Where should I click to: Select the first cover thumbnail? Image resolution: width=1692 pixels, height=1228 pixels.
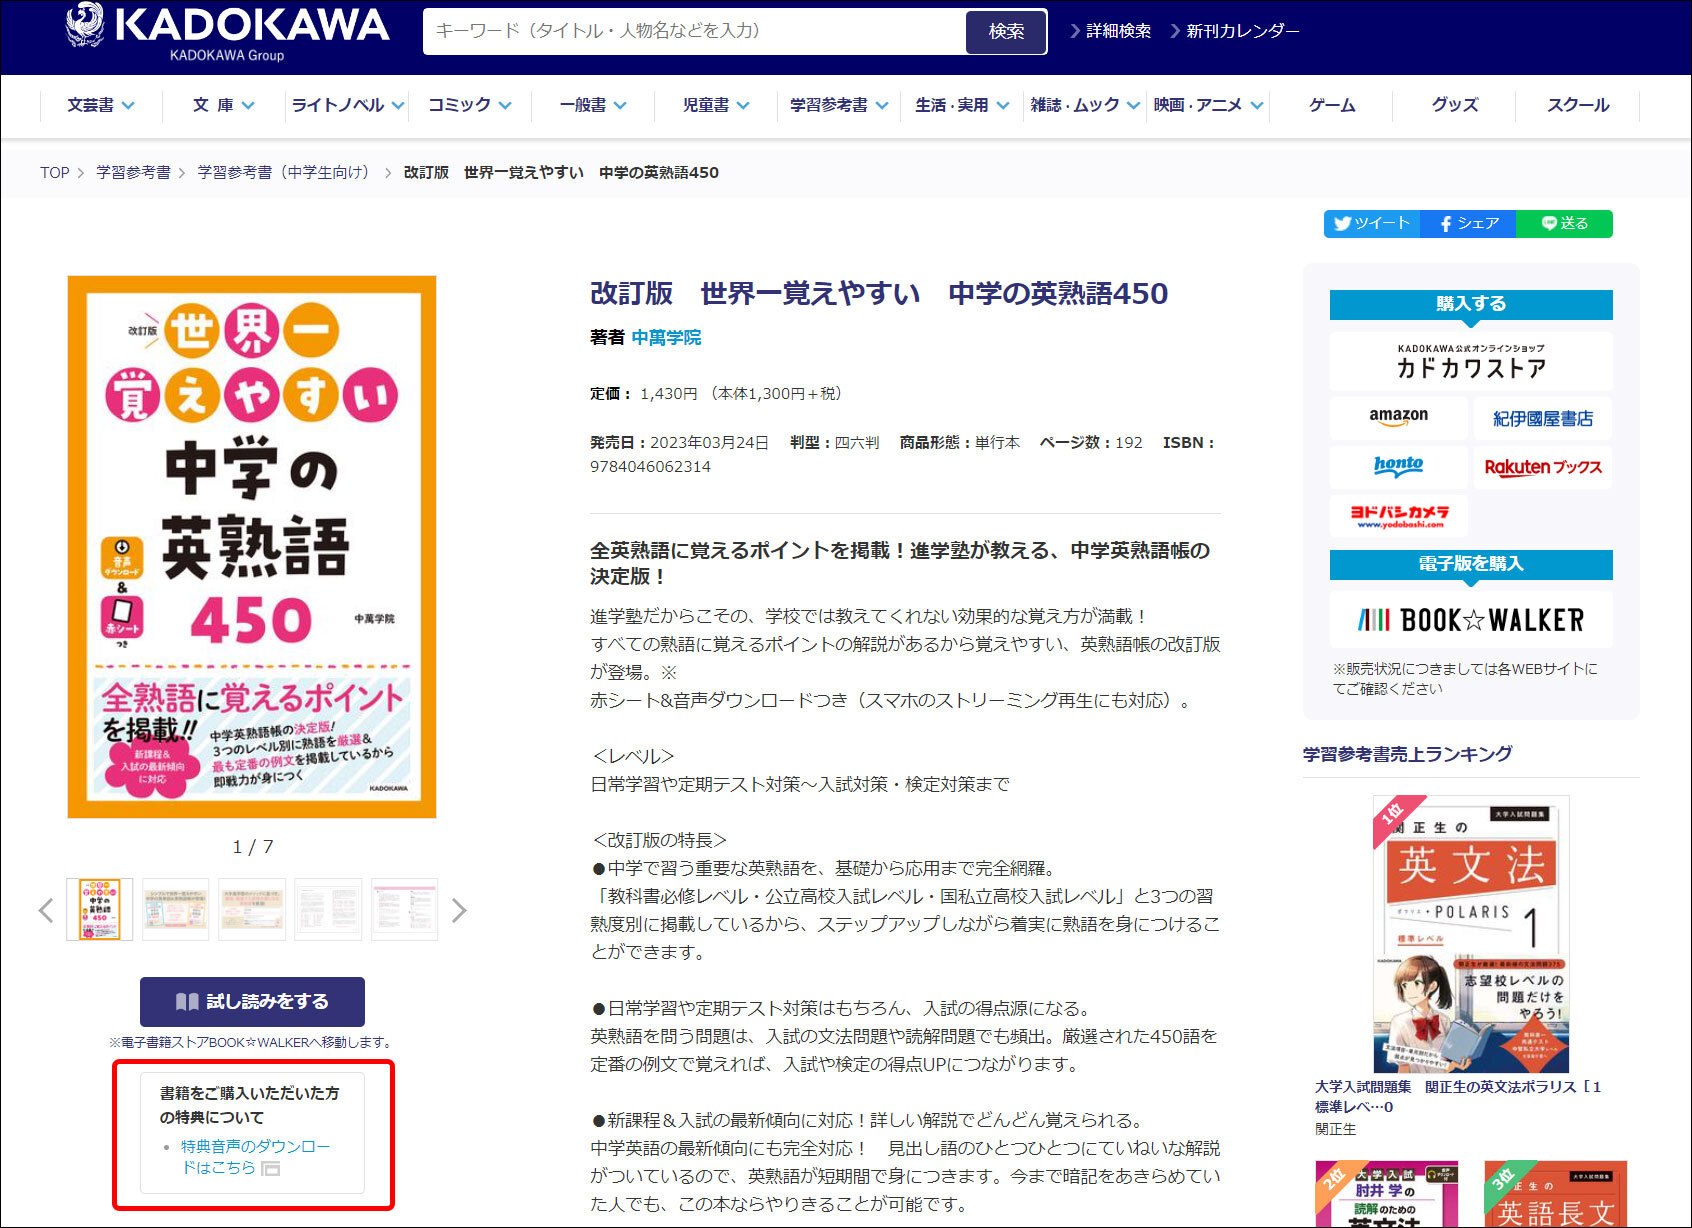pos(100,909)
